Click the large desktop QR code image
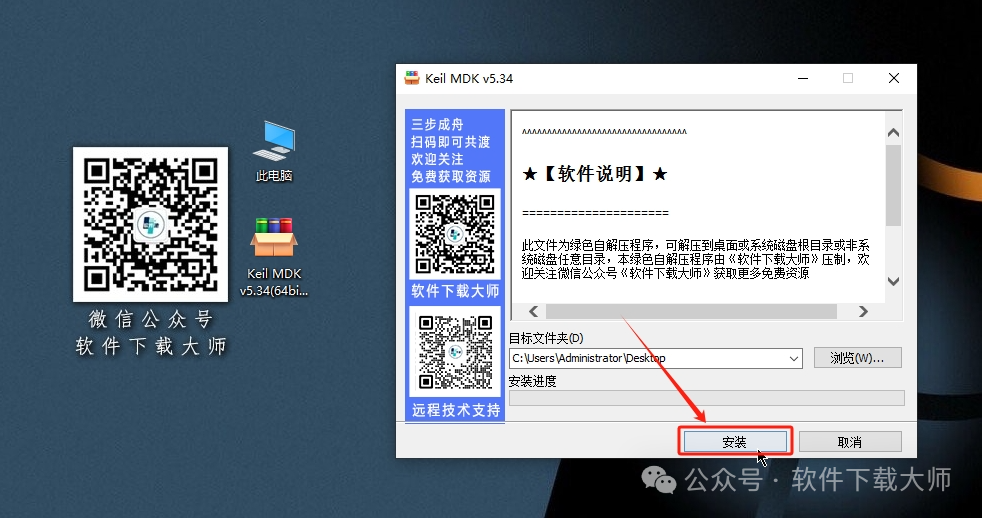 coord(150,224)
